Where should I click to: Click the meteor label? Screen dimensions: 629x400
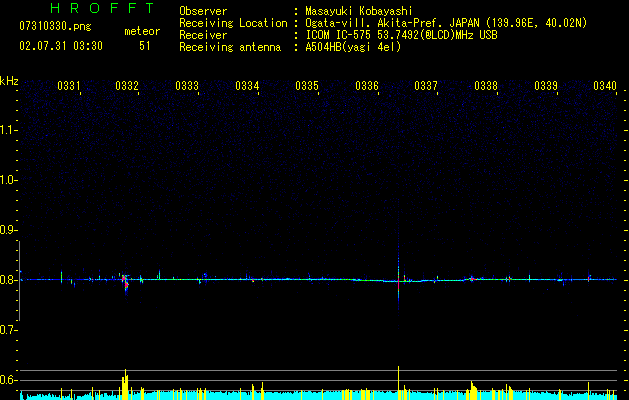point(142,31)
